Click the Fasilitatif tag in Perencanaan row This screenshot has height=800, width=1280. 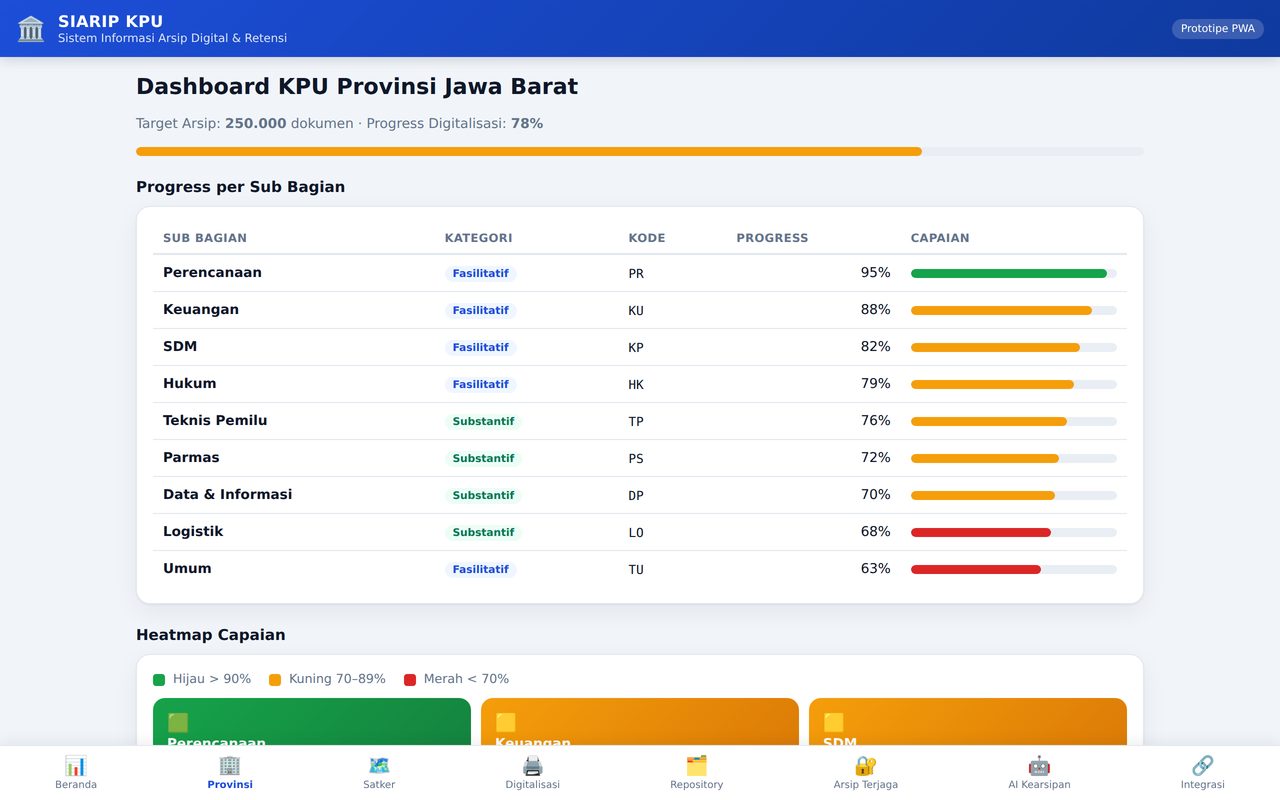point(480,273)
